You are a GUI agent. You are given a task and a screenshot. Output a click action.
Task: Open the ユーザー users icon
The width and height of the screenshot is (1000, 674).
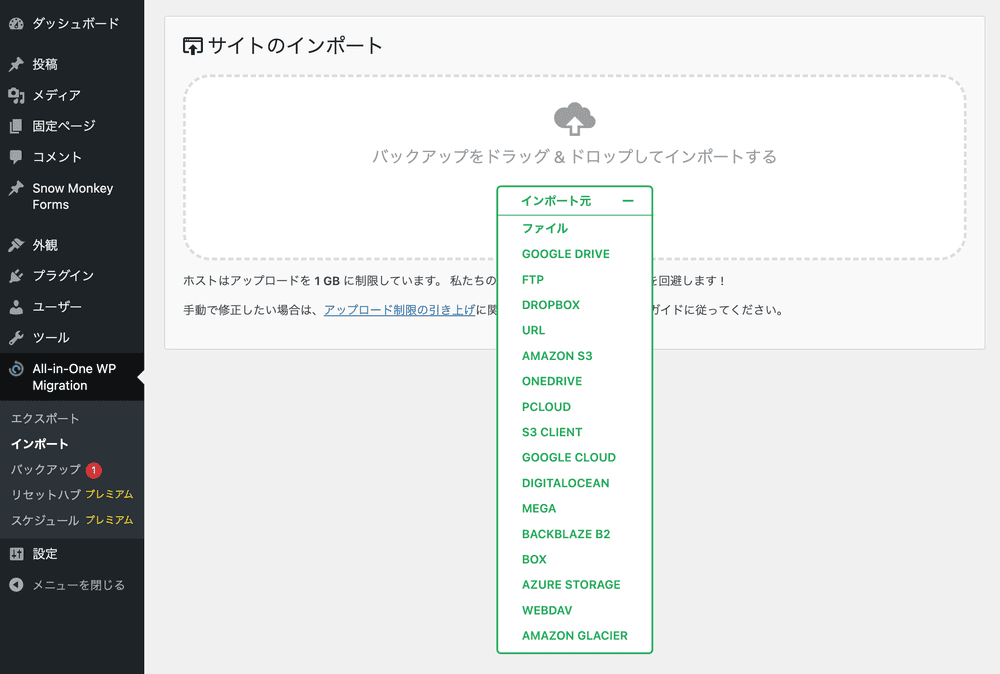(16, 307)
